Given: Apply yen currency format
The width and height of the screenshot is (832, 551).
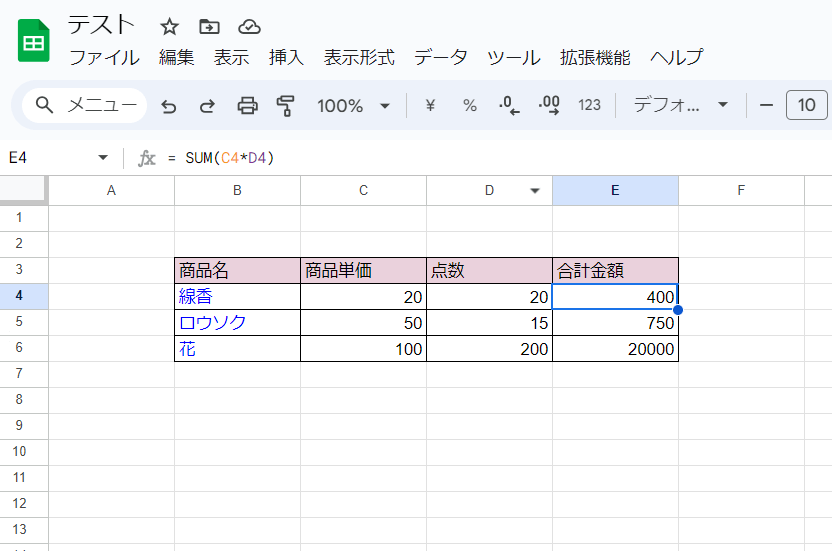Looking at the screenshot, I should click(x=430, y=105).
